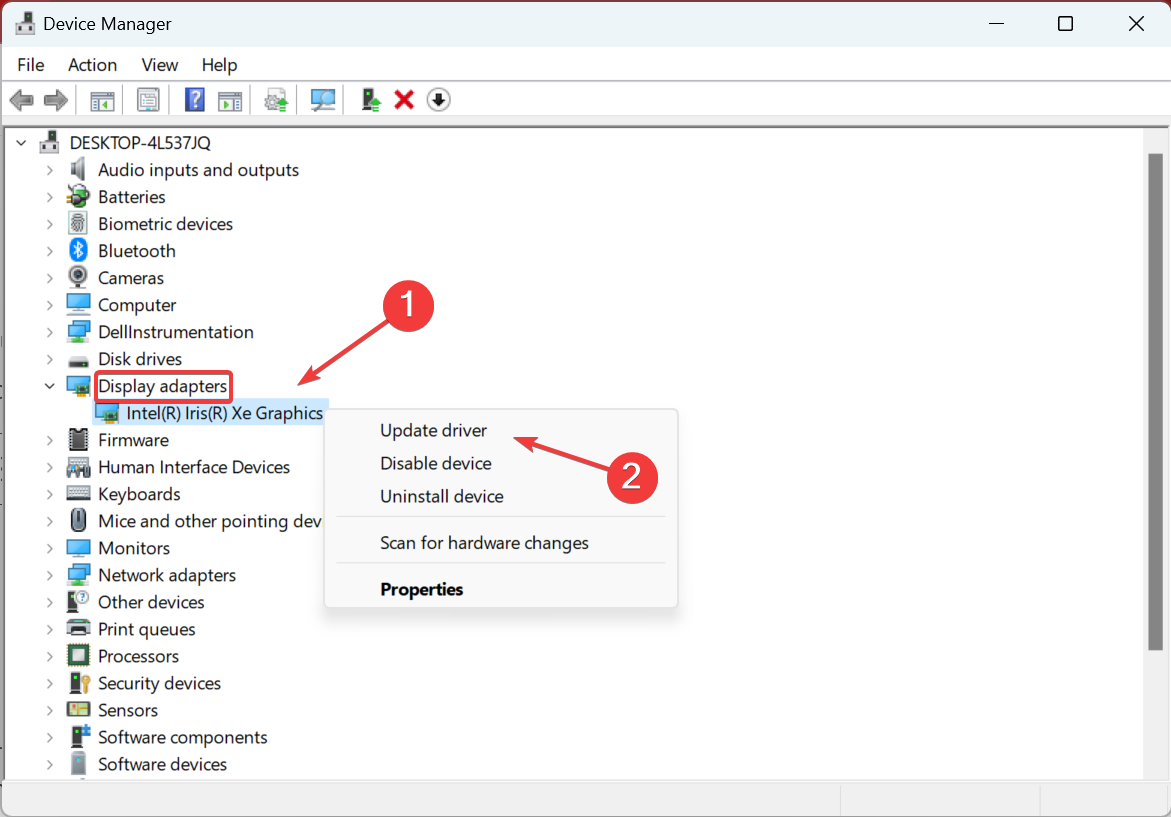
Task: Click the Keyboards category icon
Action: coord(78,494)
